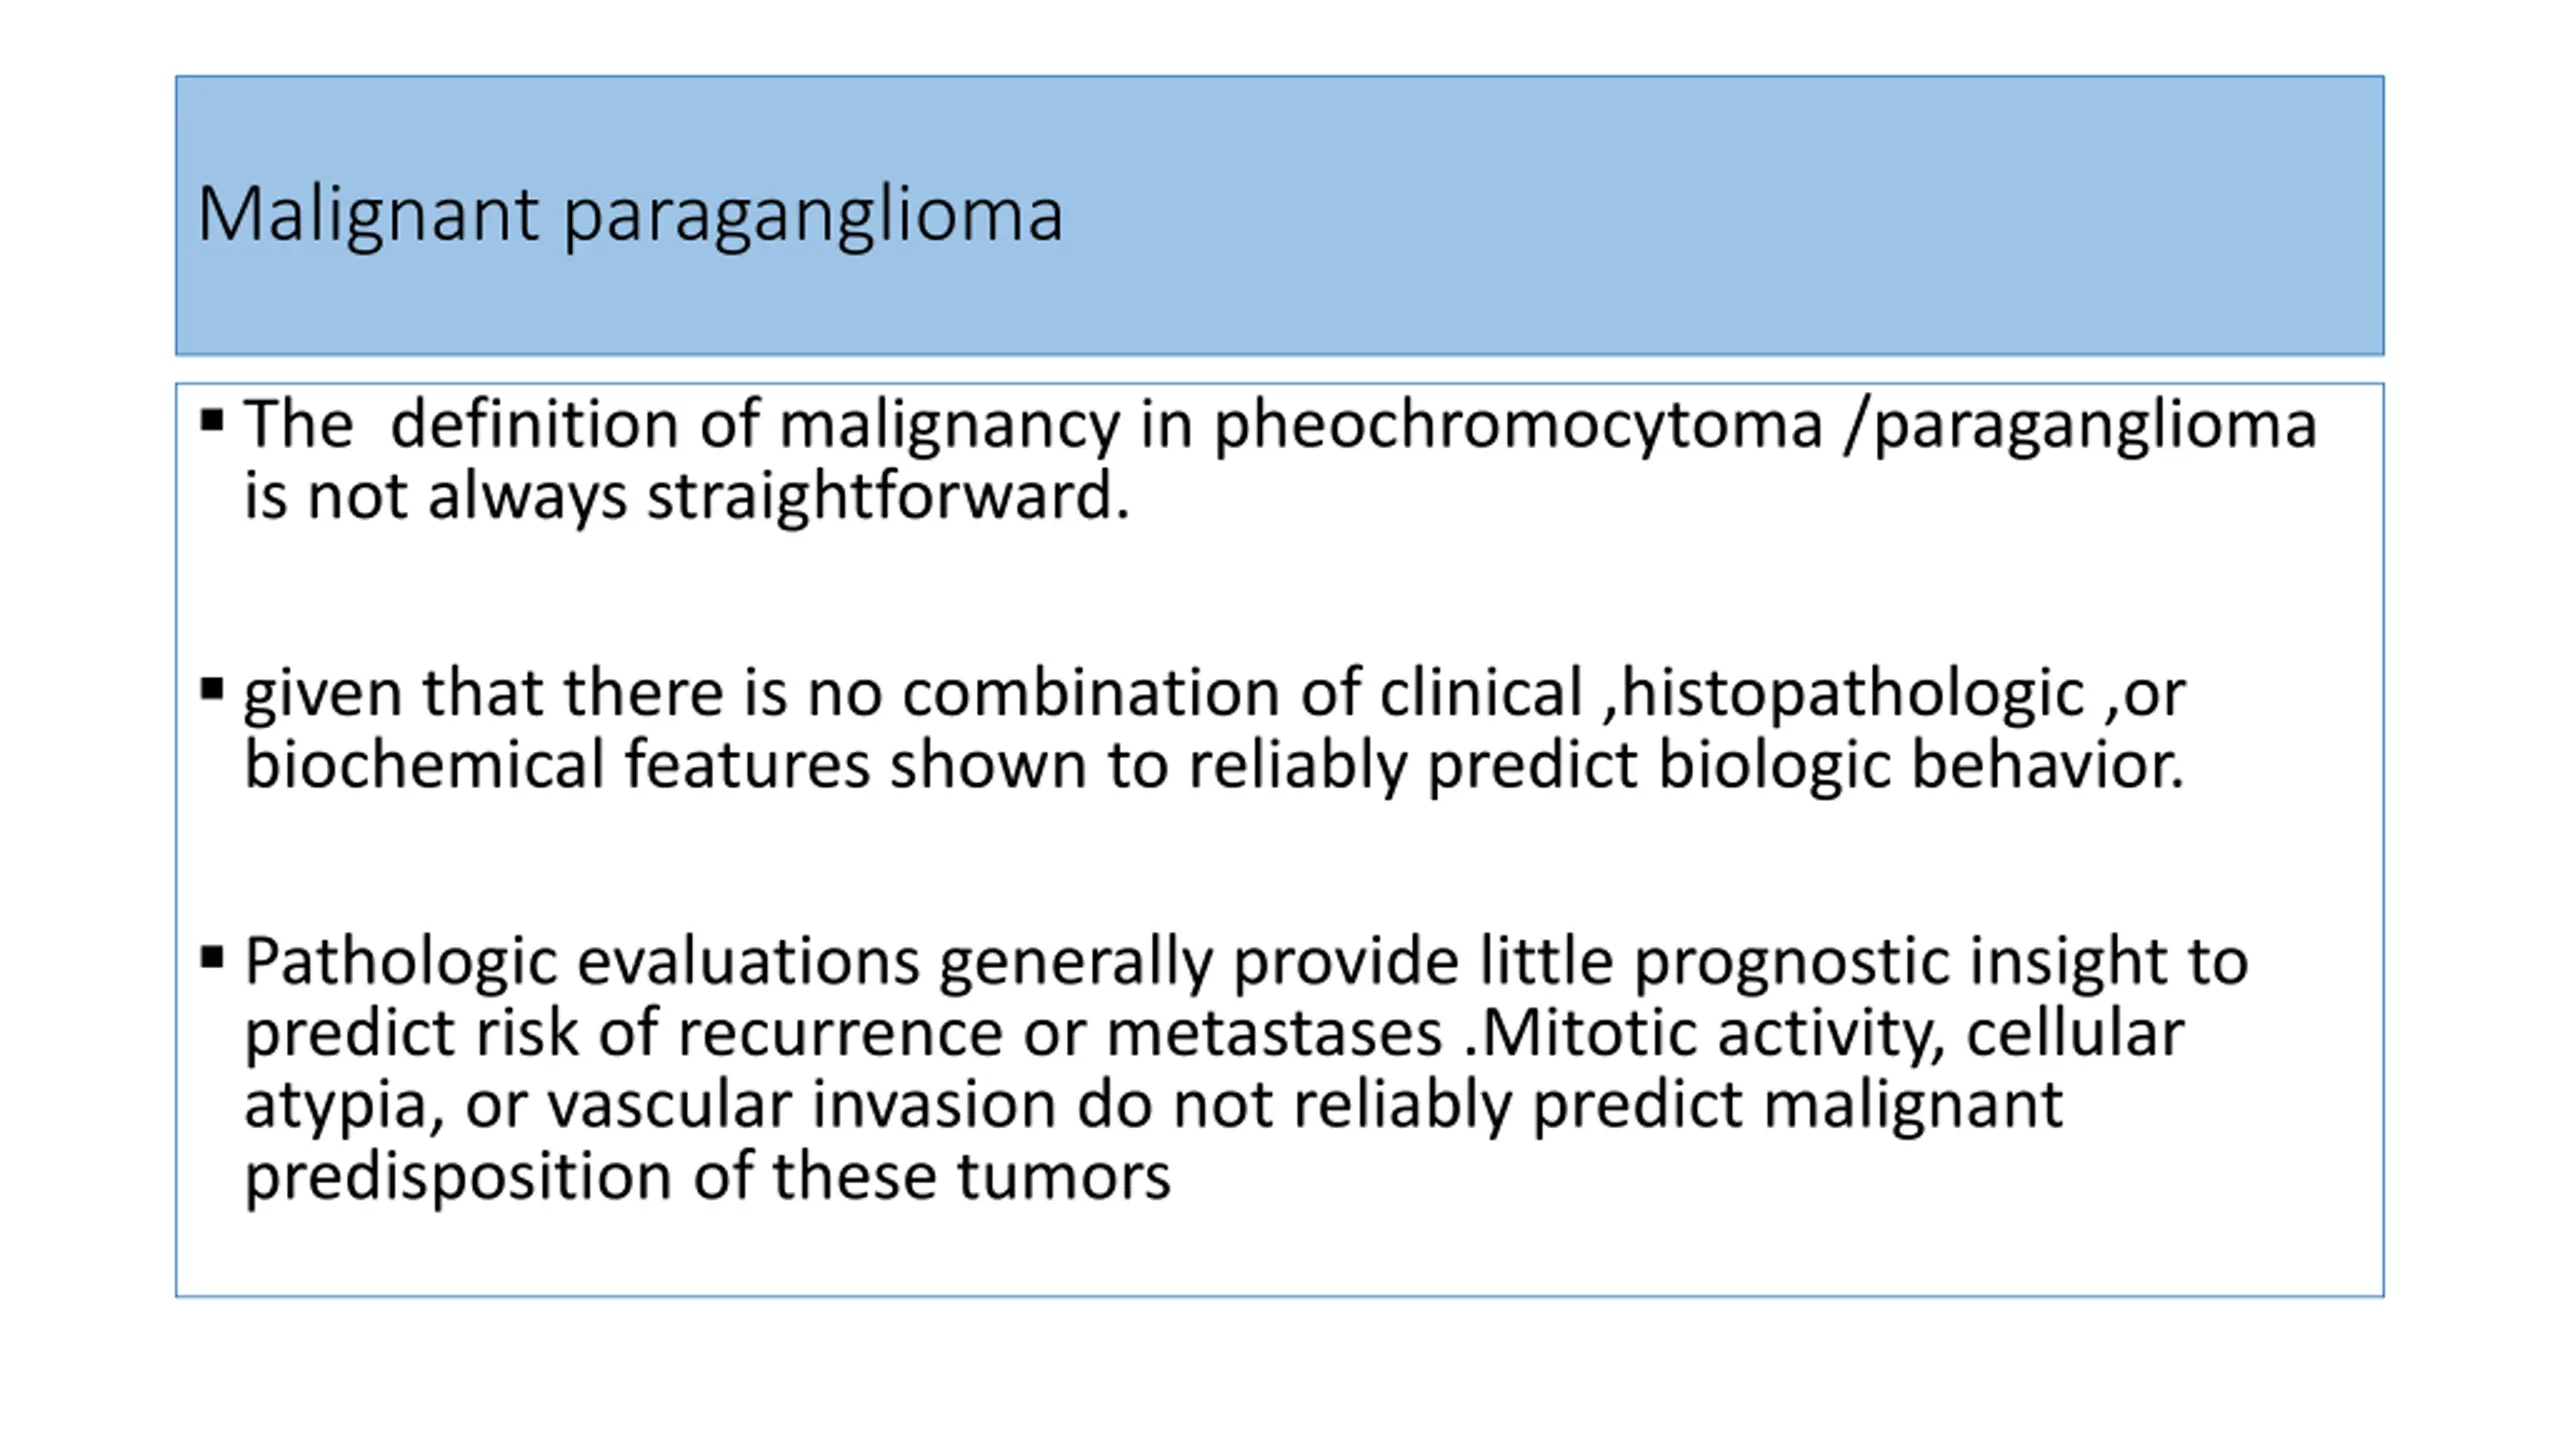
Task: Click the word 'behavior.' ending second bullet
Action: (x=2047, y=766)
